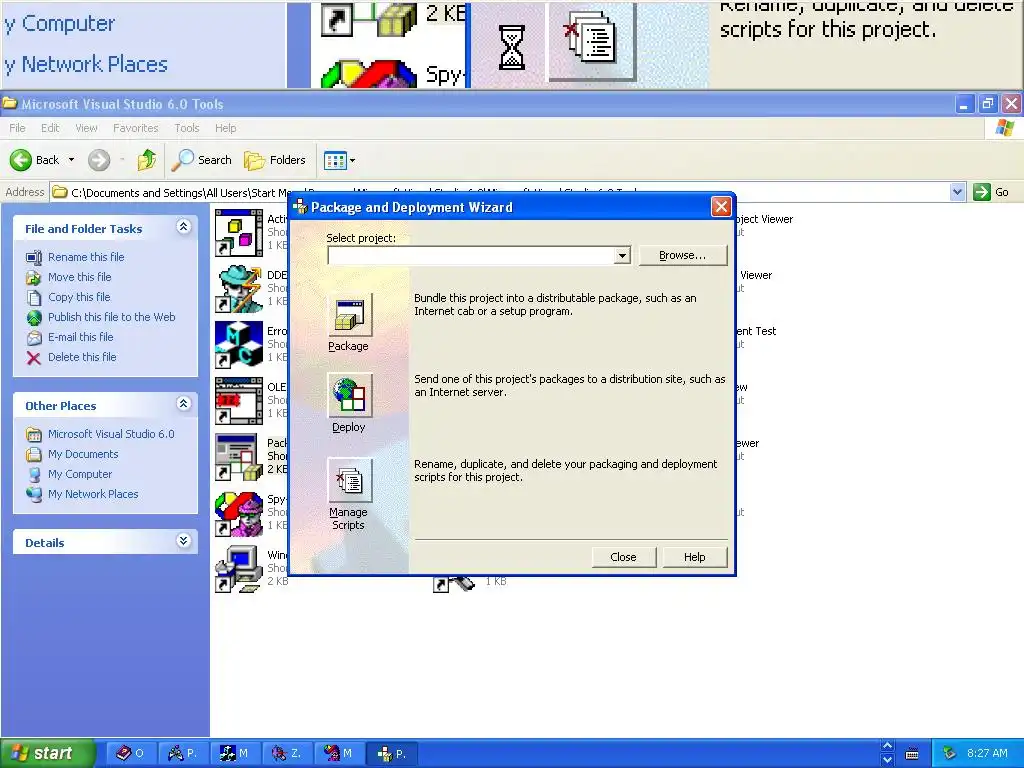This screenshot has height=768, width=1024.
Task: Open Search in the Explorer toolbar
Action: [201, 160]
